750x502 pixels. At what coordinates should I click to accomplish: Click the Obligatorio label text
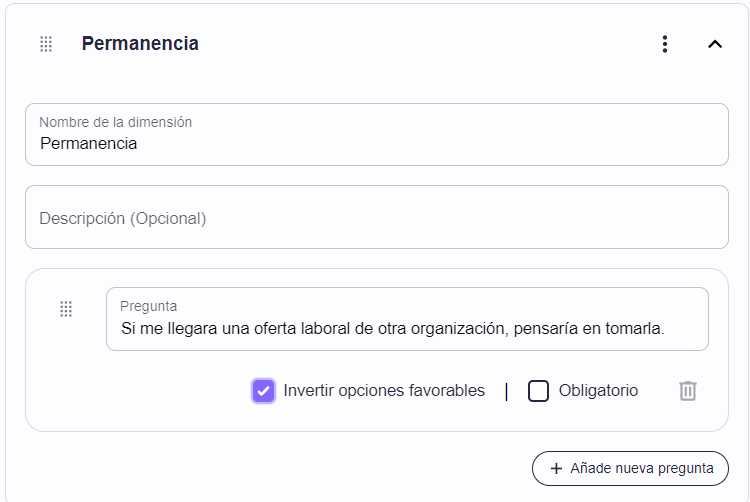[x=598, y=391]
